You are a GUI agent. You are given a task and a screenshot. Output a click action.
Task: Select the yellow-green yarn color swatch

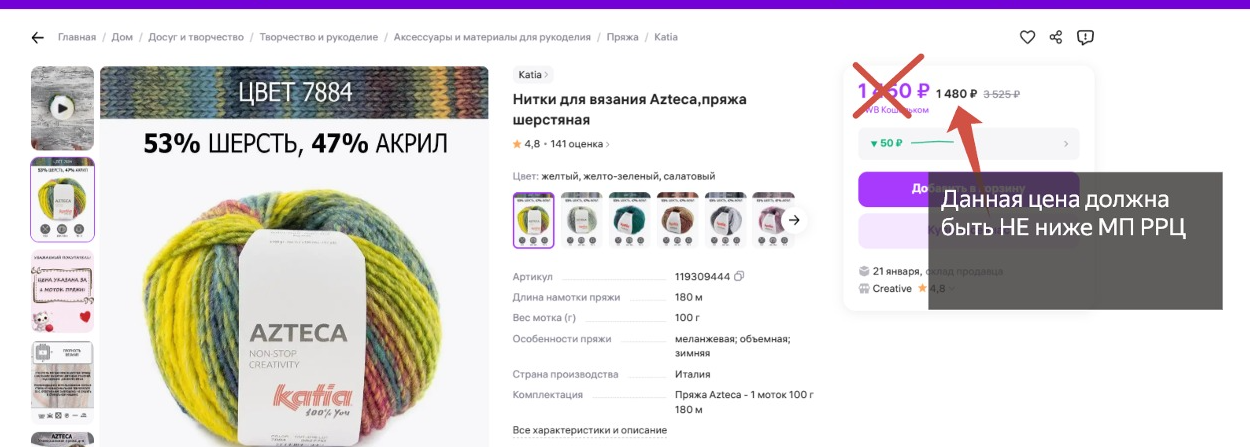click(533, 220)
